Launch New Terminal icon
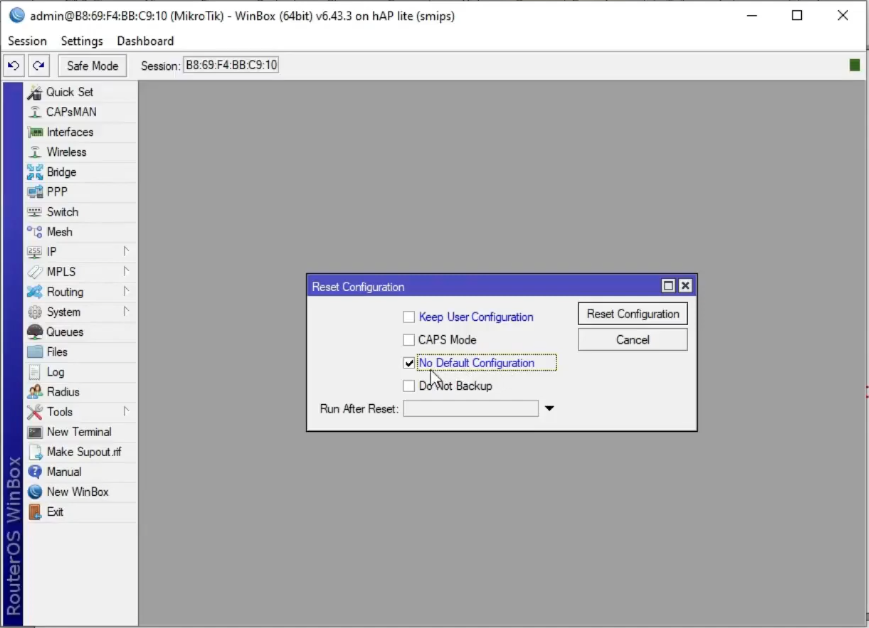869x628 pixels. pos(35,432)
